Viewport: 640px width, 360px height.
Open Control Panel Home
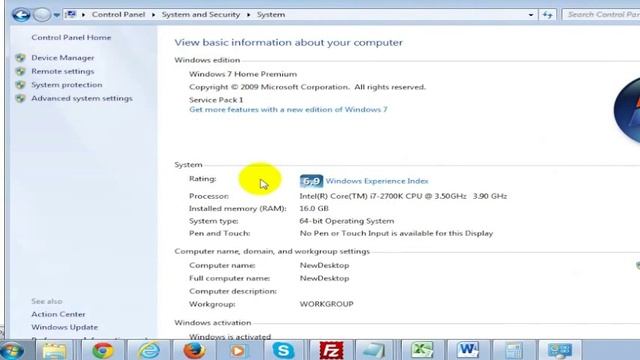click(71, 38)
